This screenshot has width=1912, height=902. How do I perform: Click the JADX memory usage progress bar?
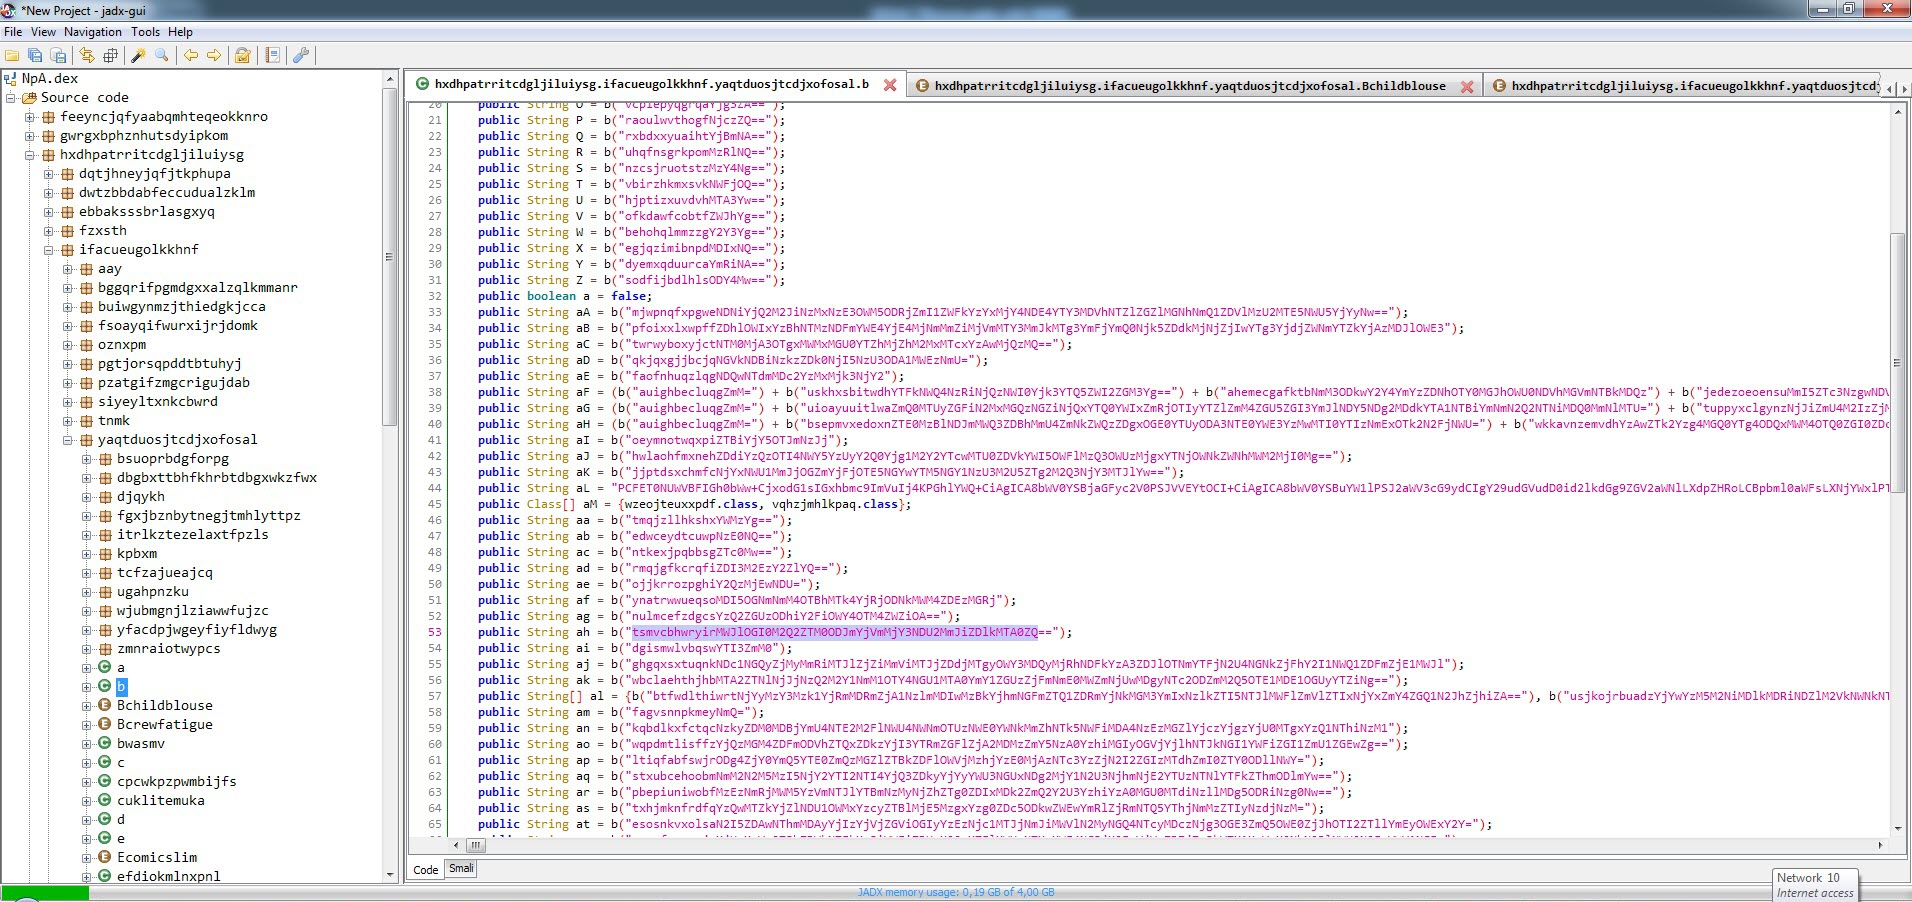pyautogui.click(x=956, y=893)
